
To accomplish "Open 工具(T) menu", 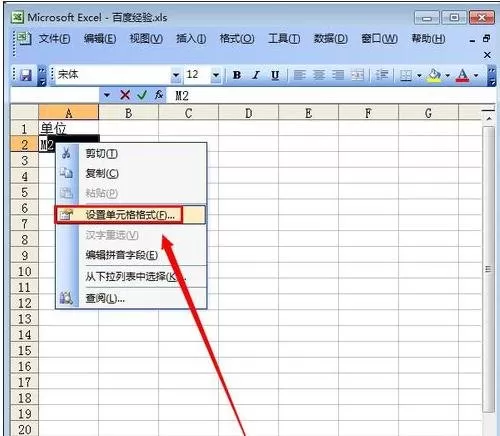I will pos(284,39).
